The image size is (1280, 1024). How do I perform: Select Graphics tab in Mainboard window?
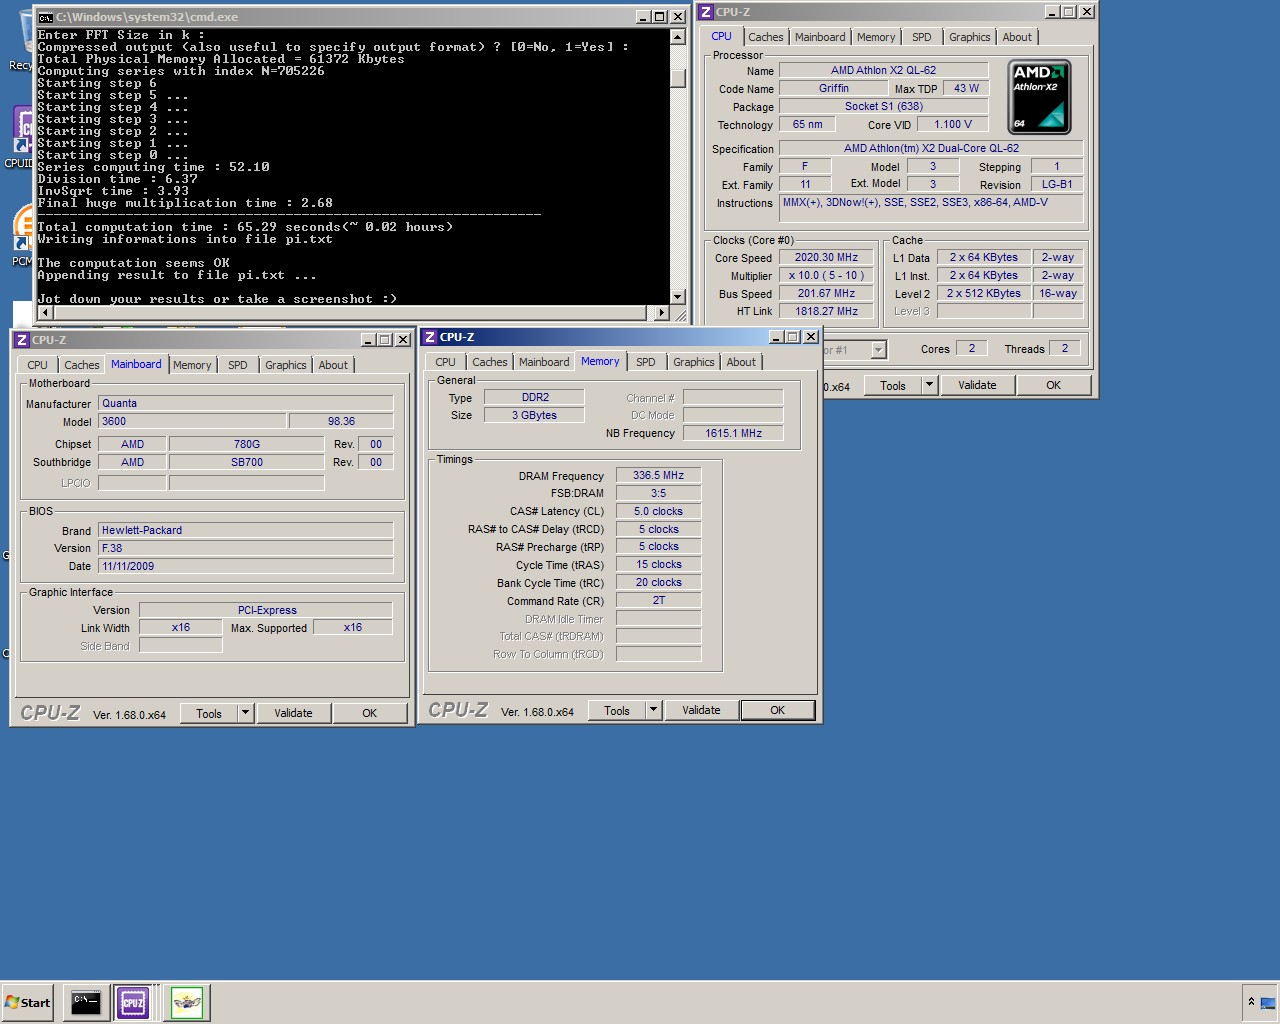286,365
